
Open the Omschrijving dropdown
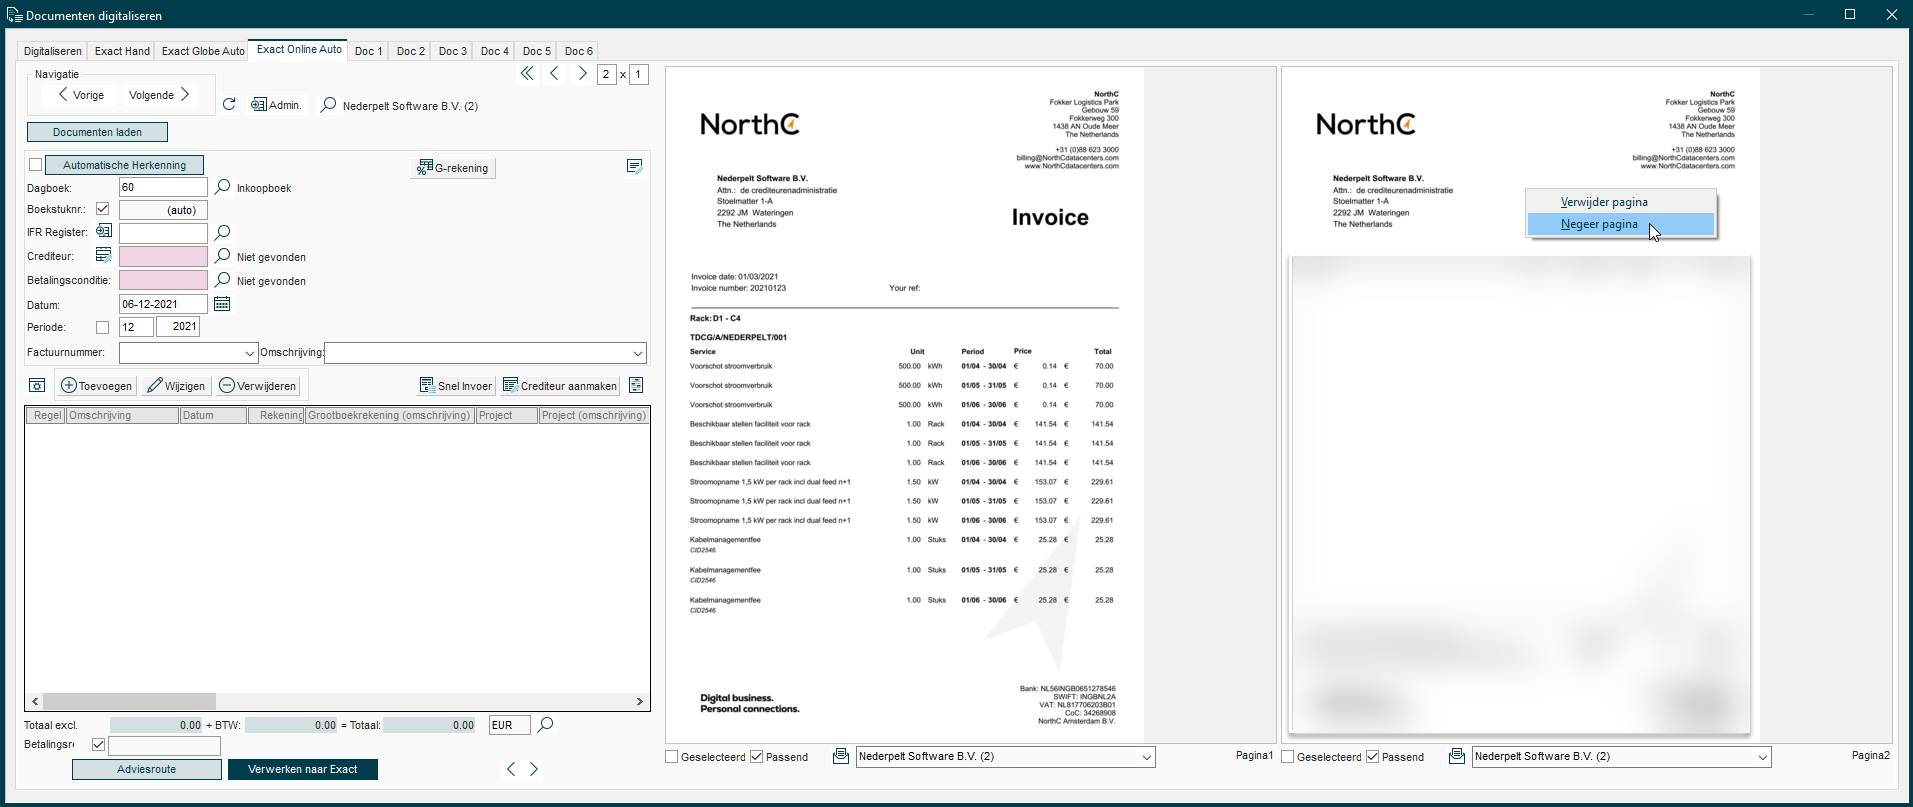(x=638, y=353)
